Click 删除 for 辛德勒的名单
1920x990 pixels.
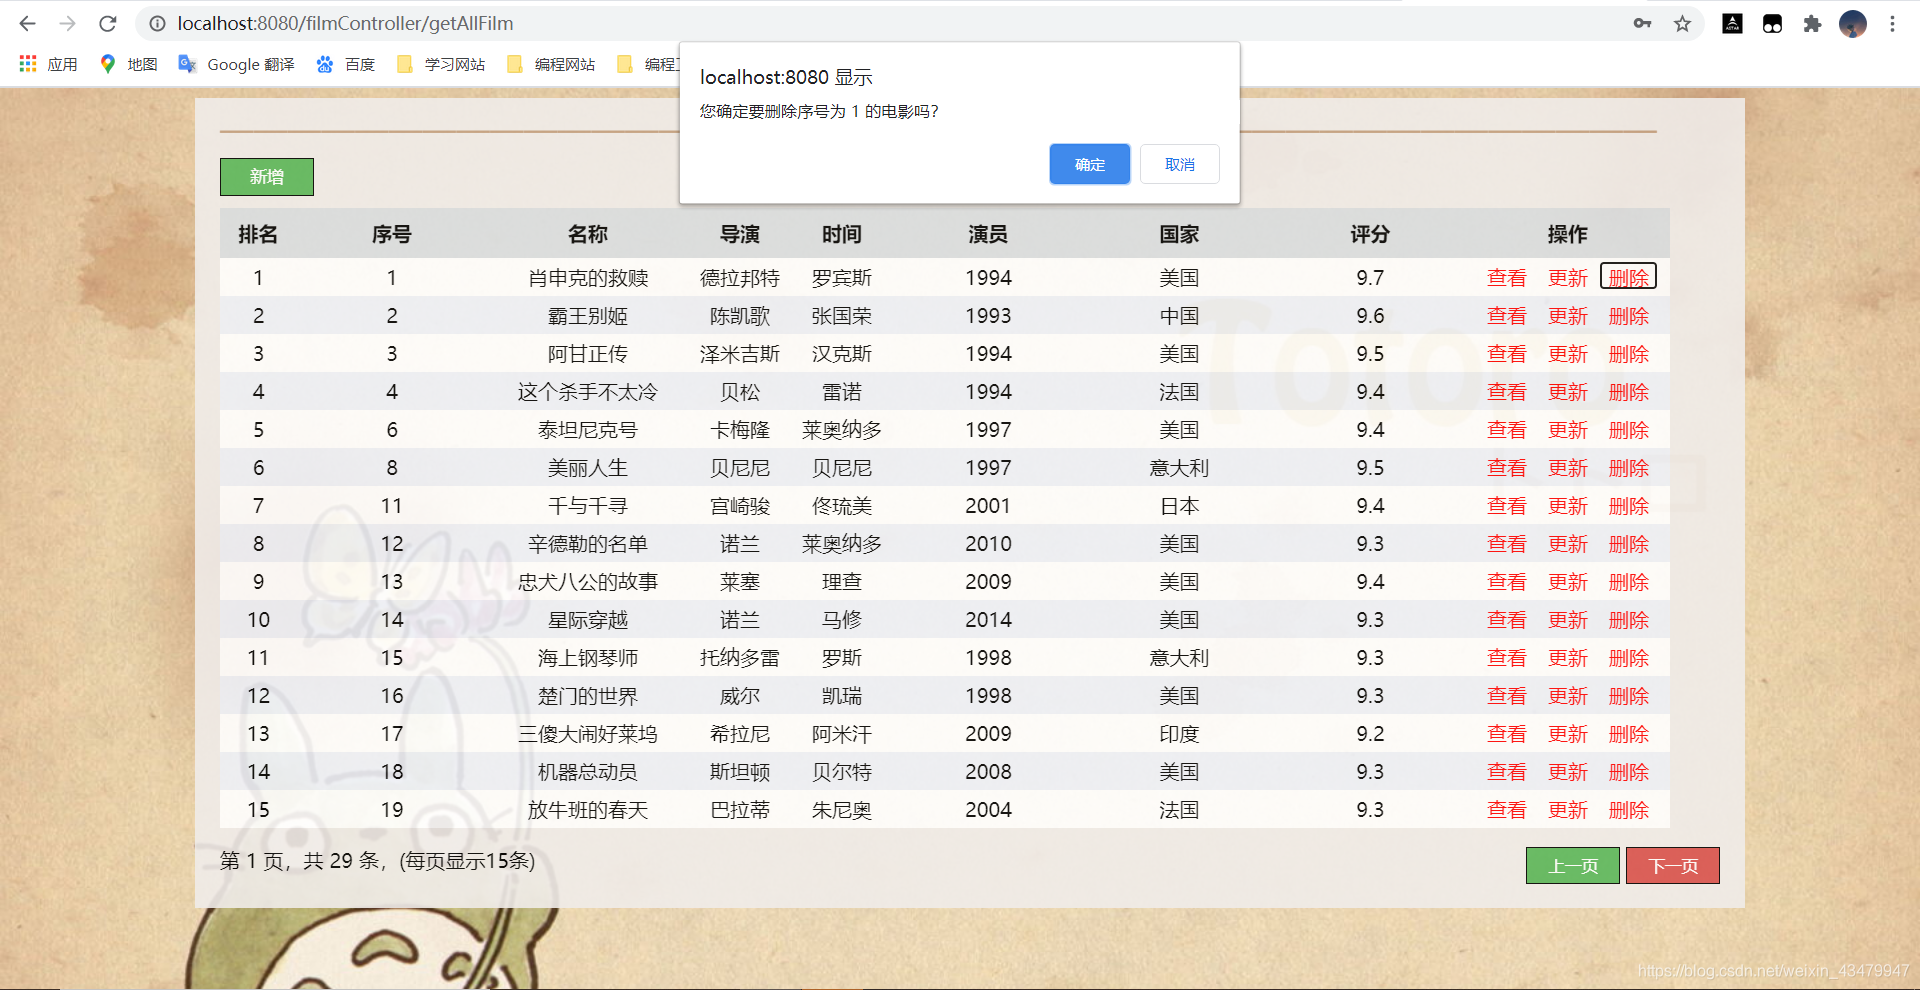tap(1628, 544)
